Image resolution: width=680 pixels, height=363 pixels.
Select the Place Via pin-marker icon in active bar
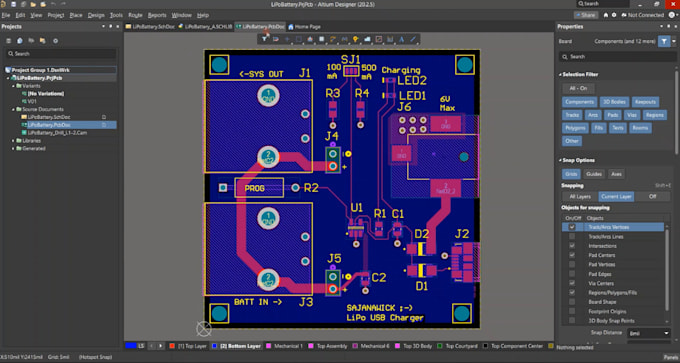356,39
